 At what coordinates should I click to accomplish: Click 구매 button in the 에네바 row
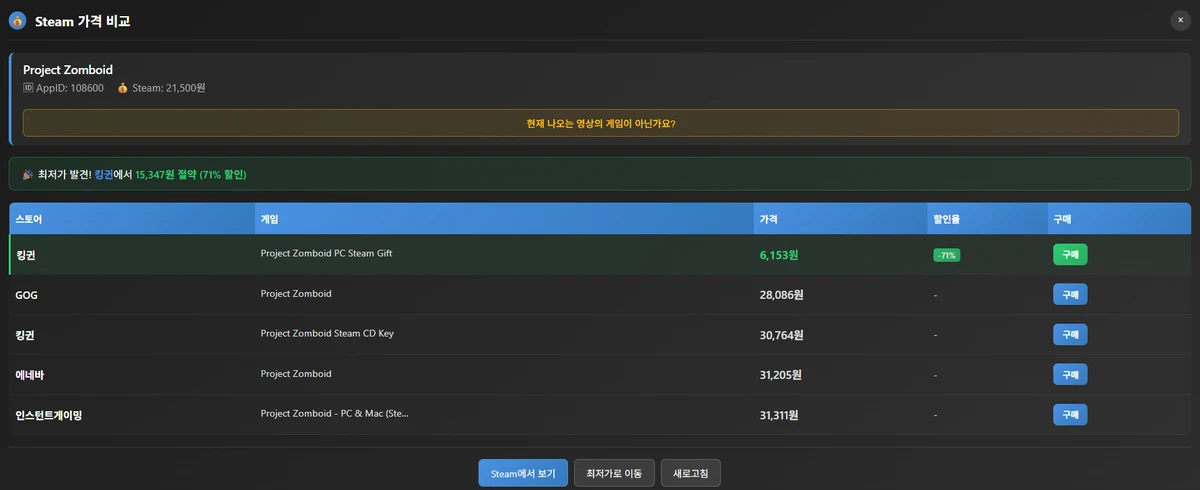[1070, 374]
